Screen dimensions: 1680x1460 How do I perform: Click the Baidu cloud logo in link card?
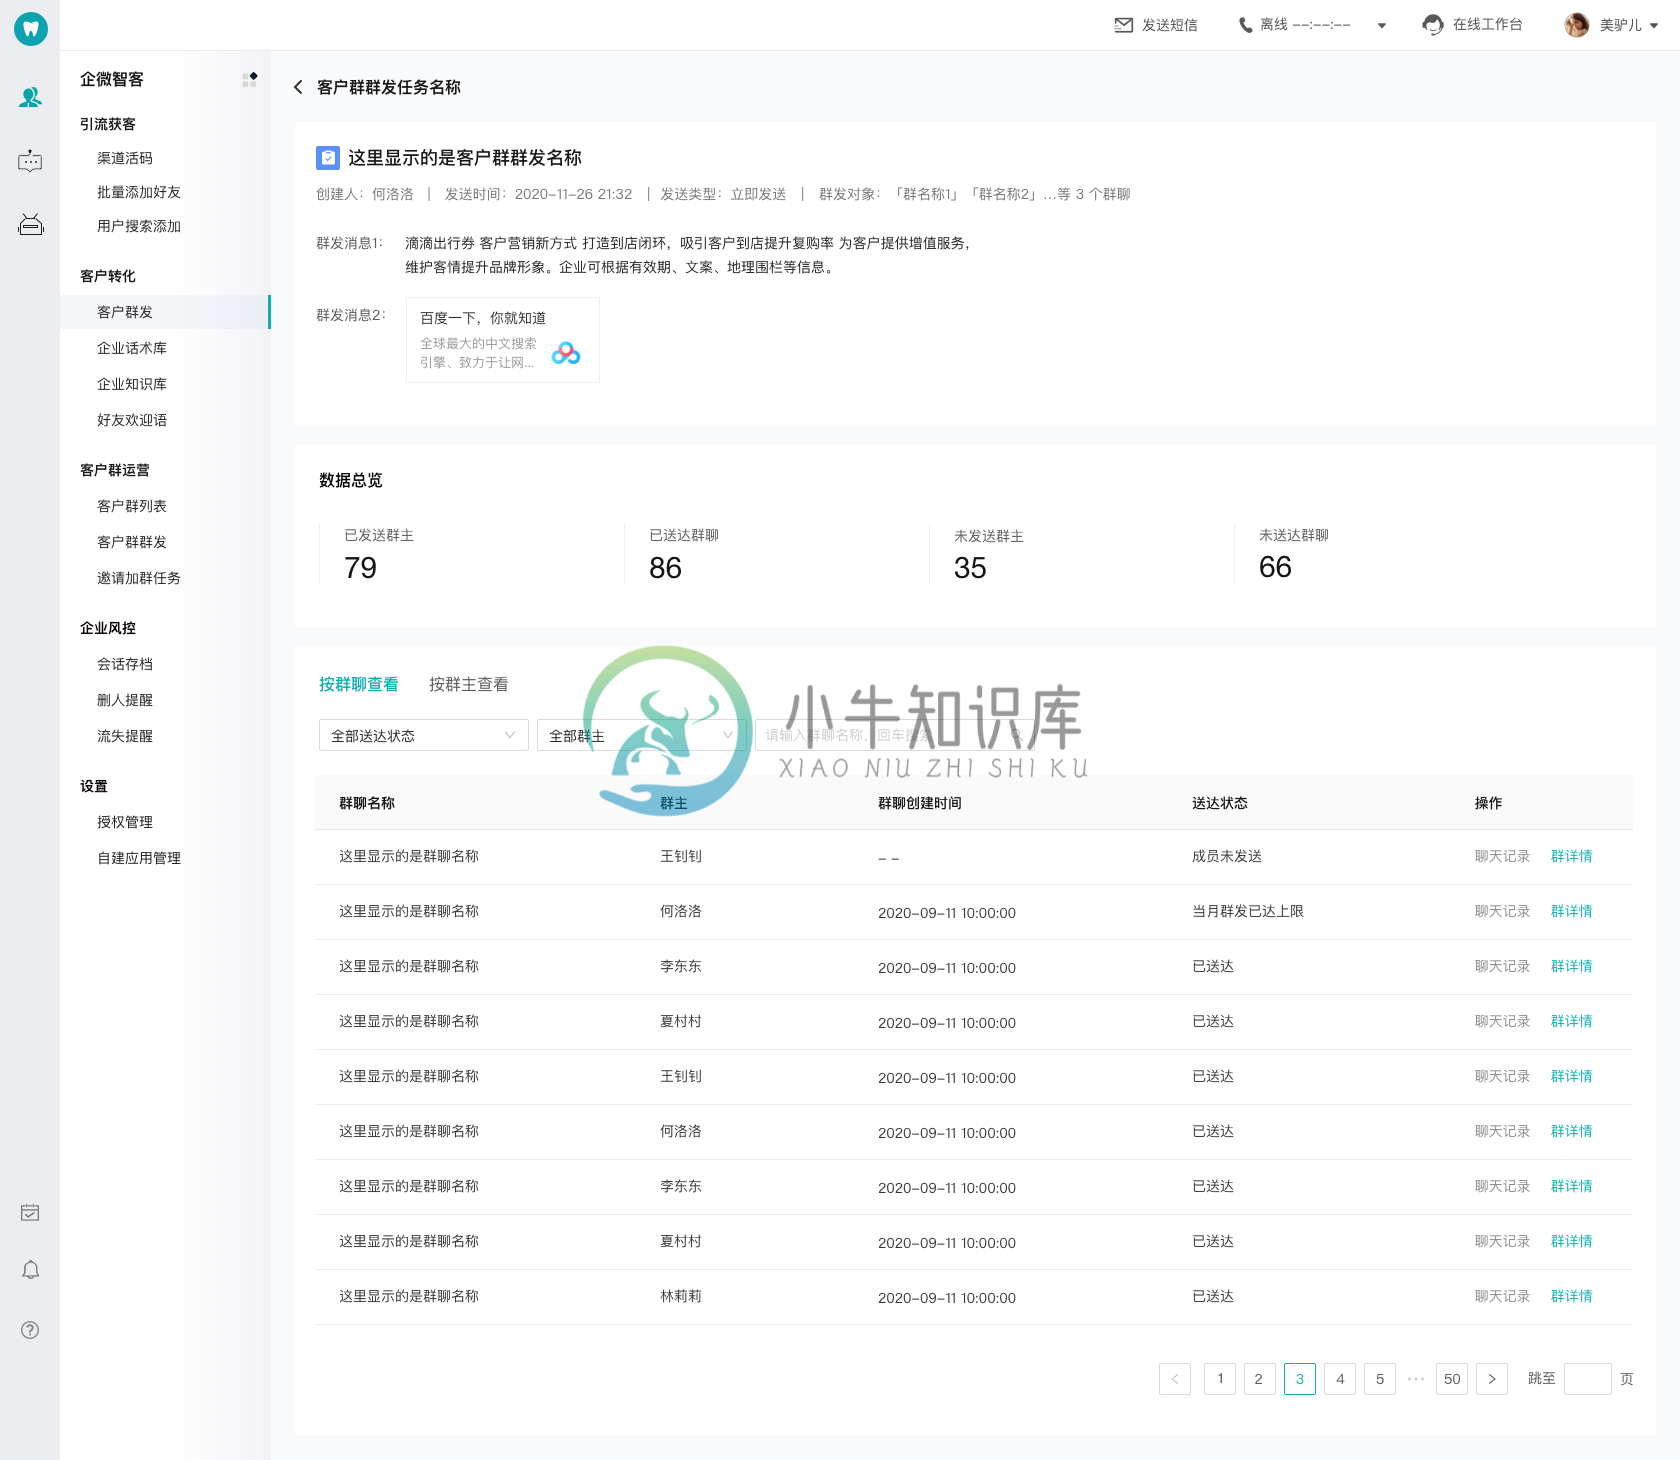coord(566,353)
